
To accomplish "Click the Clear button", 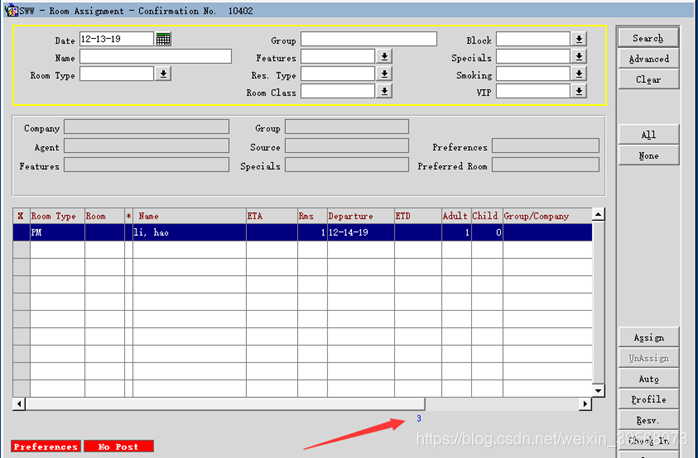I will pos(649,80).
